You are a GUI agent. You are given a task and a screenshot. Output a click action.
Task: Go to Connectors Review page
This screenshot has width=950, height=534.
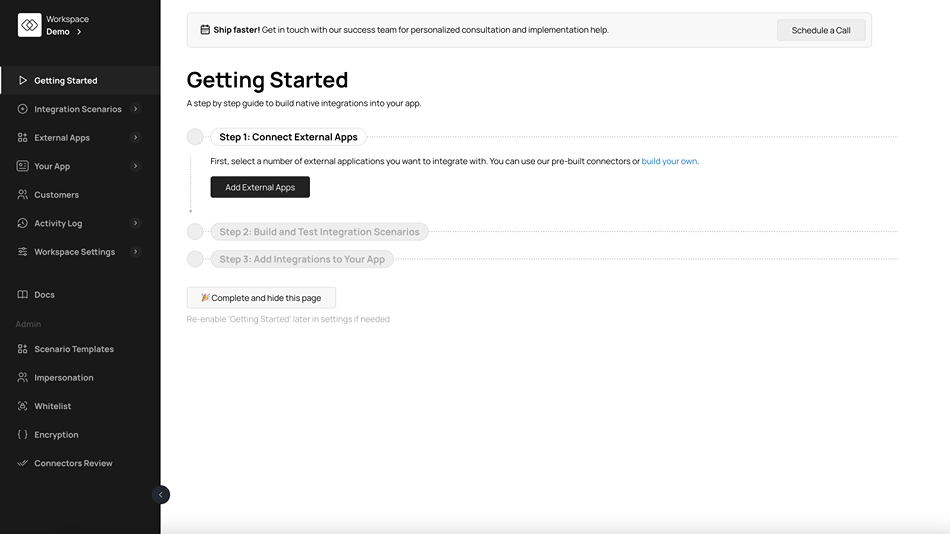coord(73,464)
